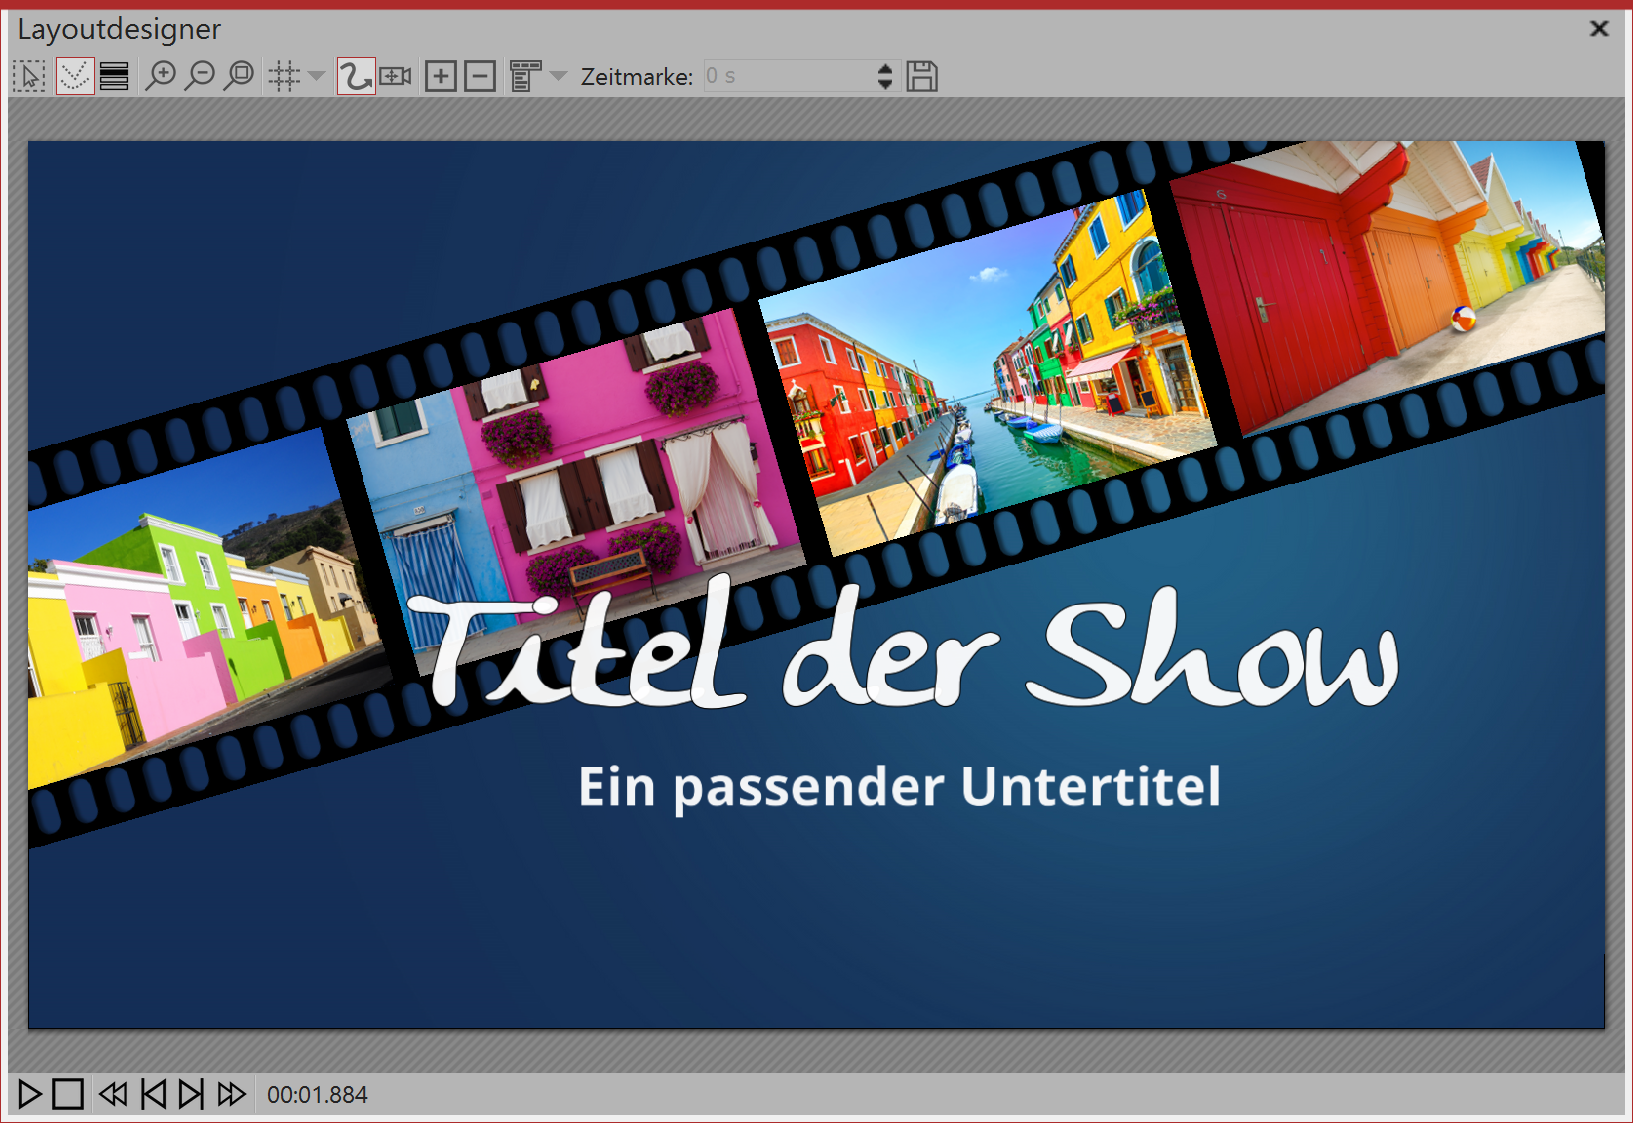Open the grid settings dropdown
Image resolution: width=1633 pixels, height=1123 pixels.
click(316, 75)
